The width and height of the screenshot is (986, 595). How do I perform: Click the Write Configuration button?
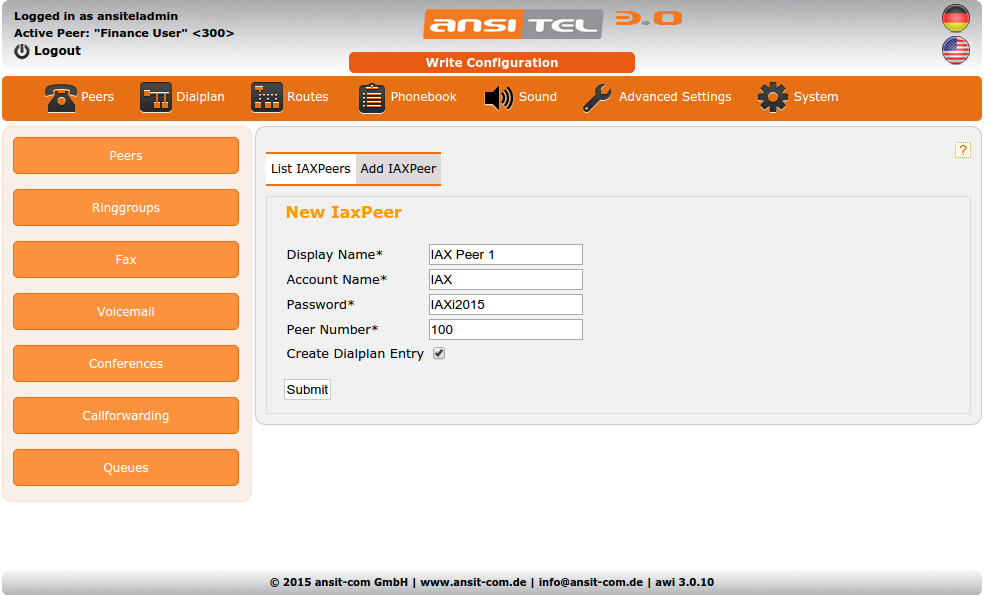pyautogui.click(x=491, y=62)
